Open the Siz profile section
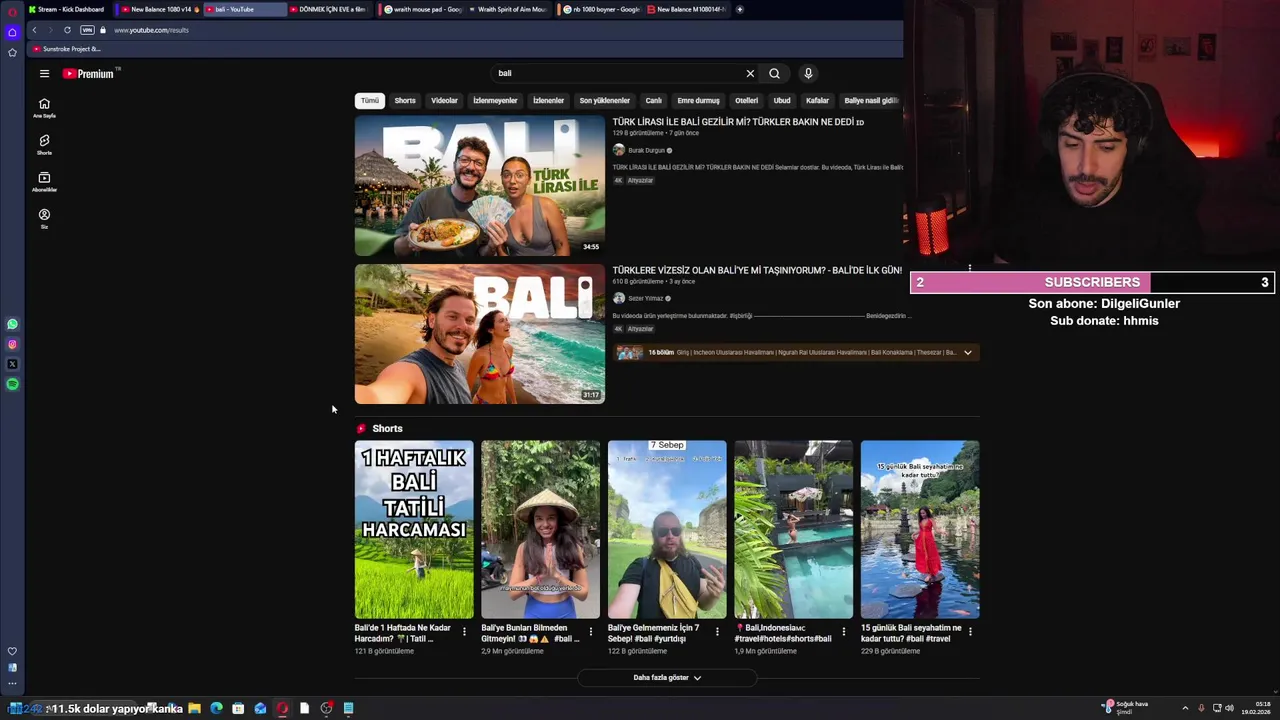 pos(44,219)
